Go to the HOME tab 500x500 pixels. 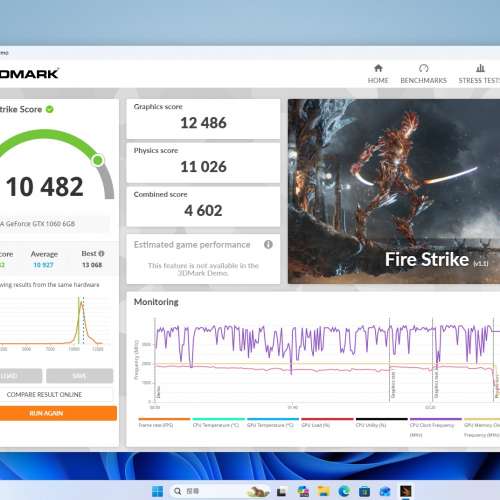(x=378, y=74)
